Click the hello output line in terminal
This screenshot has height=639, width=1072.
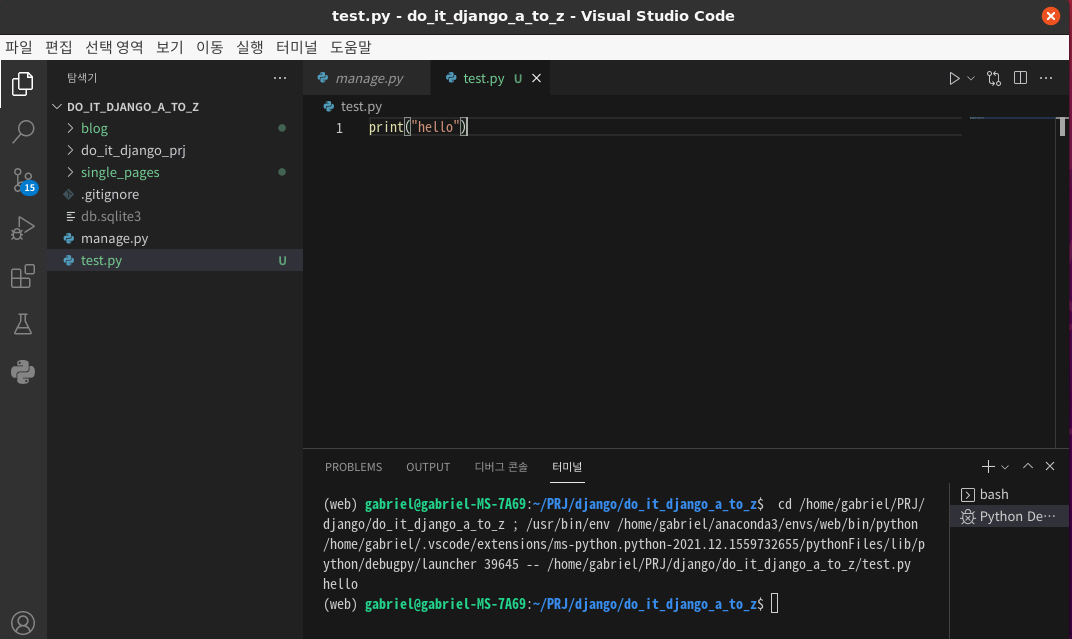point(340,584)
